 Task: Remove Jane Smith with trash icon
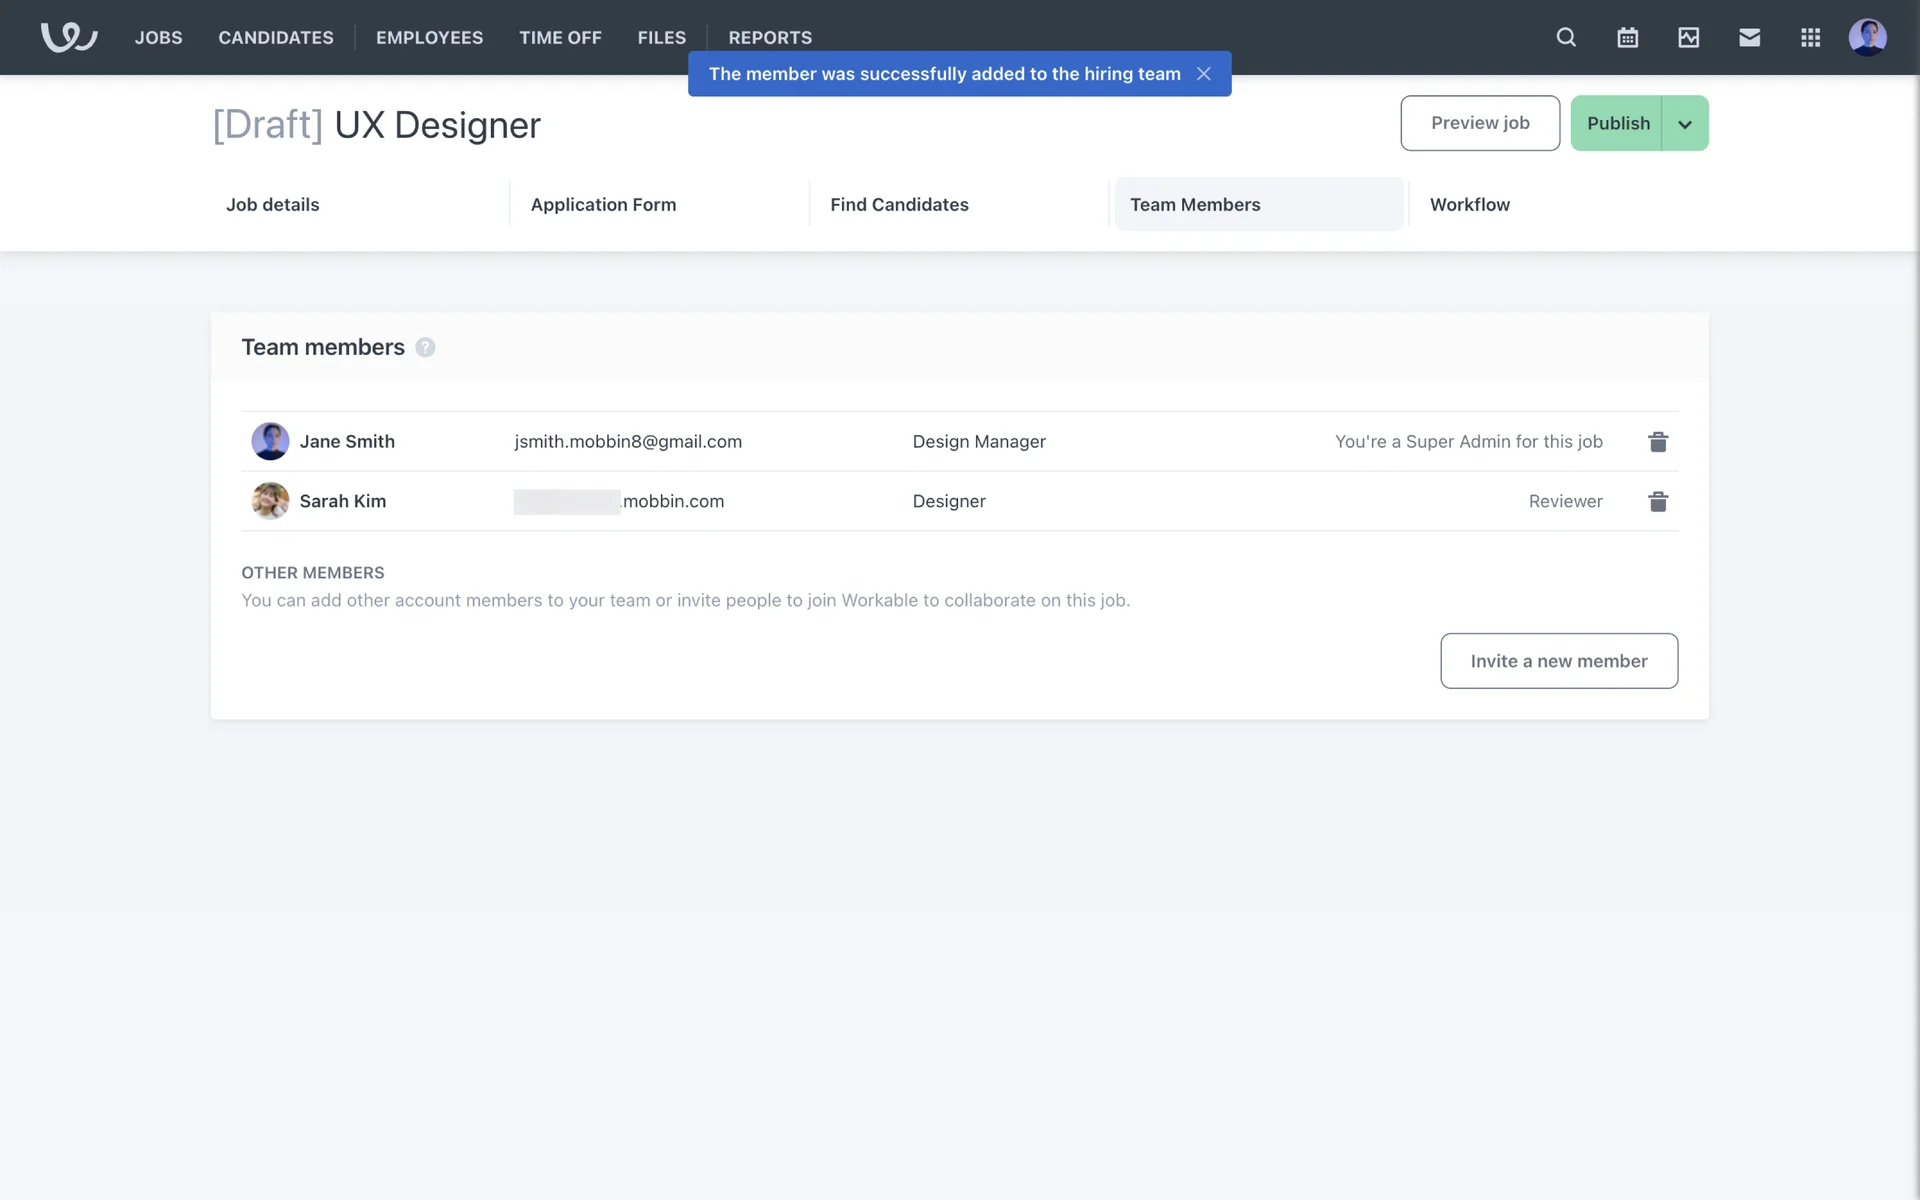[1657, 441]
